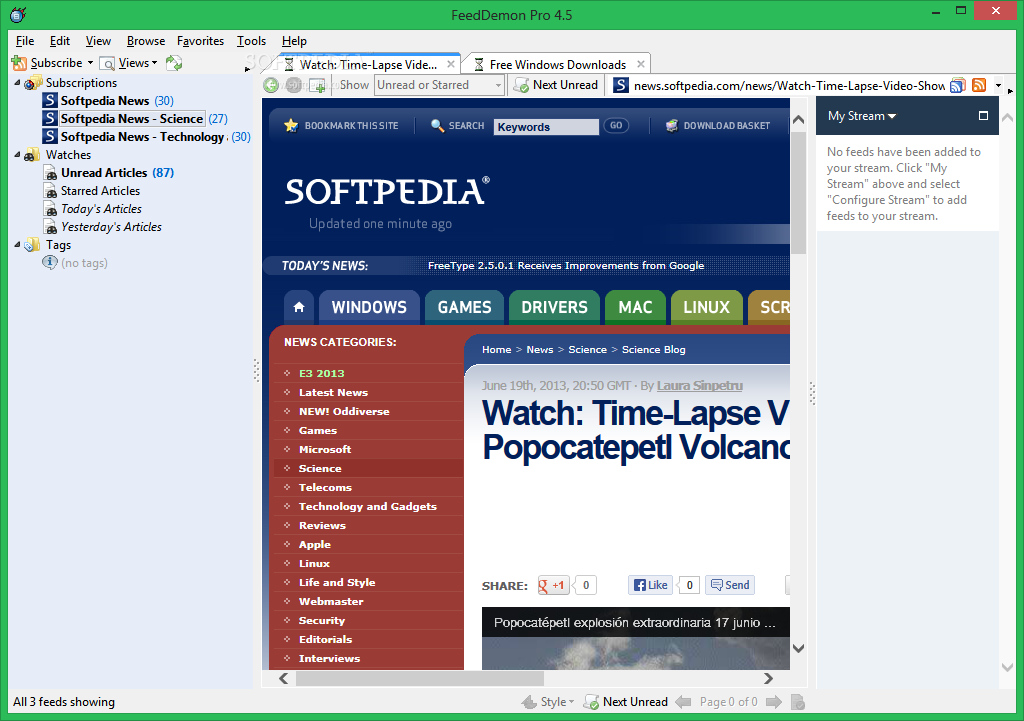This screenshot has height=721, width=1024.
Task: Open the Favorites menu
Action: pos(200,40)
